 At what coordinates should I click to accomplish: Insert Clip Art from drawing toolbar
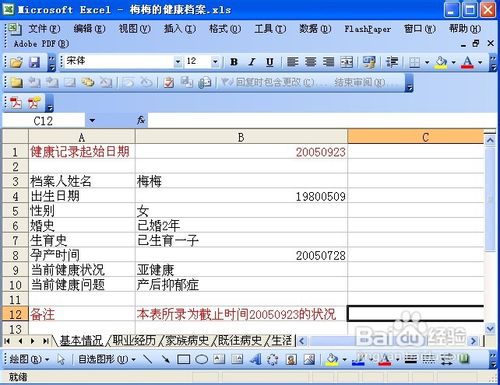pos(291,359)
